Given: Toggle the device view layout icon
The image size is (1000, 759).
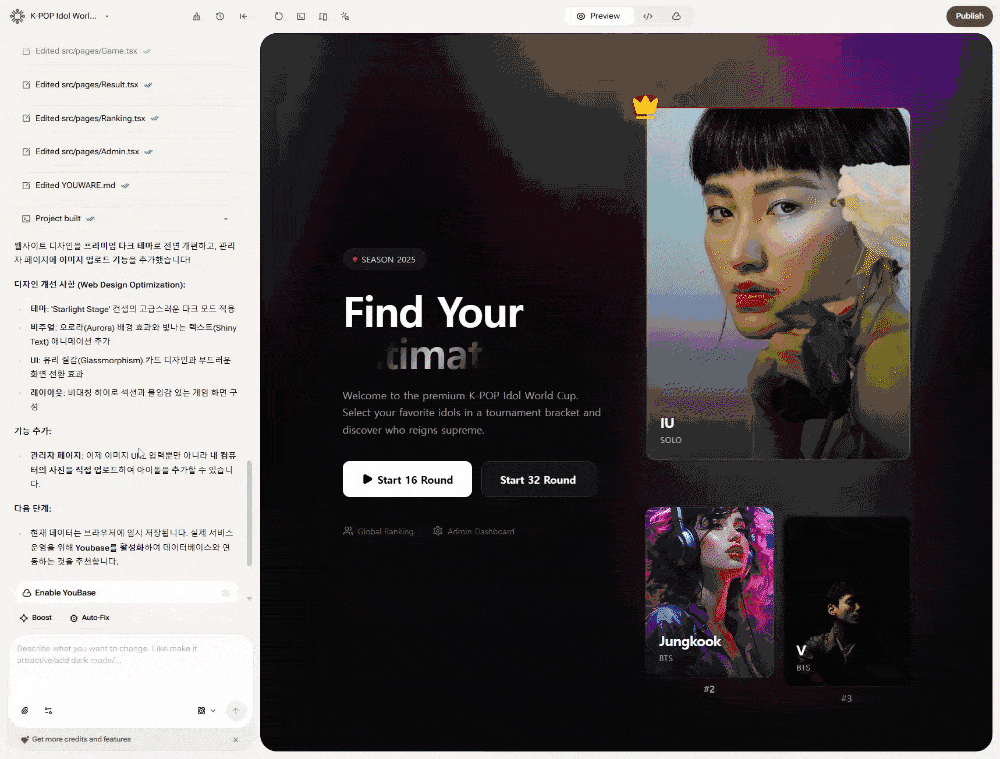Looking at the screenshot, I should coord(323,16).
